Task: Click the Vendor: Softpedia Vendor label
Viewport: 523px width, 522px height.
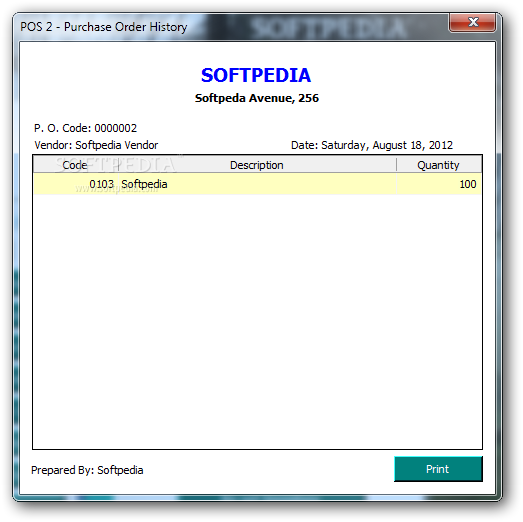Action: pos(96,145)
